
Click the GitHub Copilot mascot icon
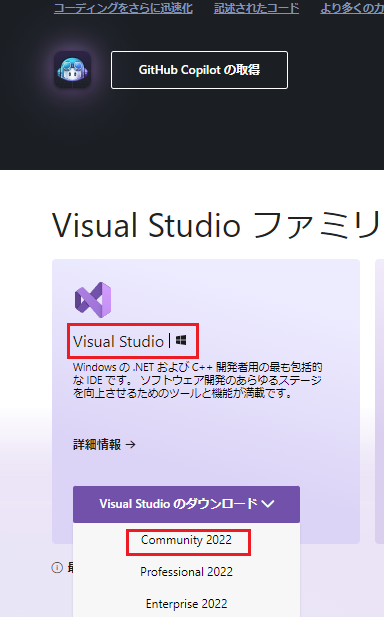pos(72,70)
